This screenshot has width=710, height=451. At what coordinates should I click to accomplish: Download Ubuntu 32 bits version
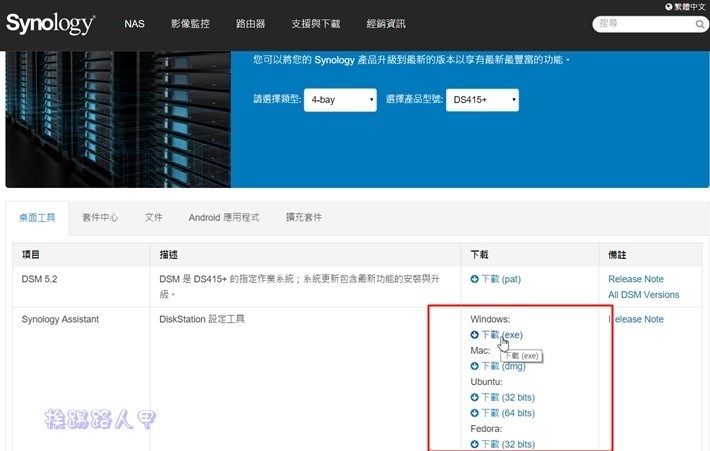[508, 397]
